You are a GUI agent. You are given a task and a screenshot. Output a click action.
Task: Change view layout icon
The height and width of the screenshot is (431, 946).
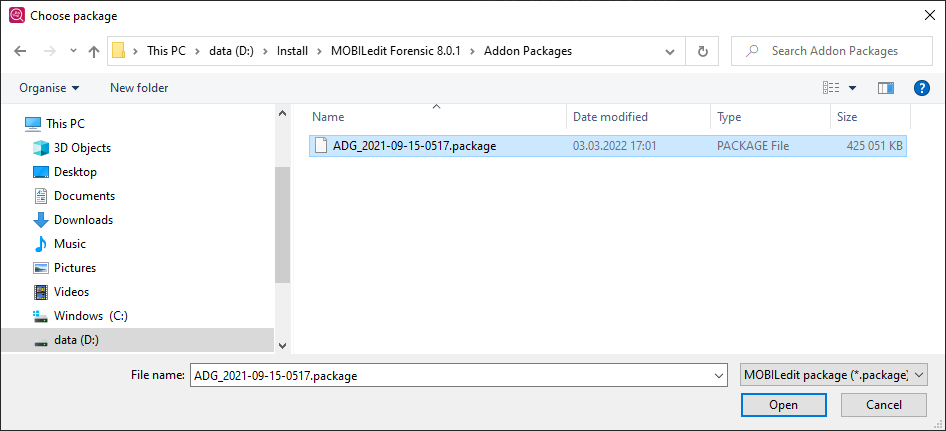pos(831,88)
